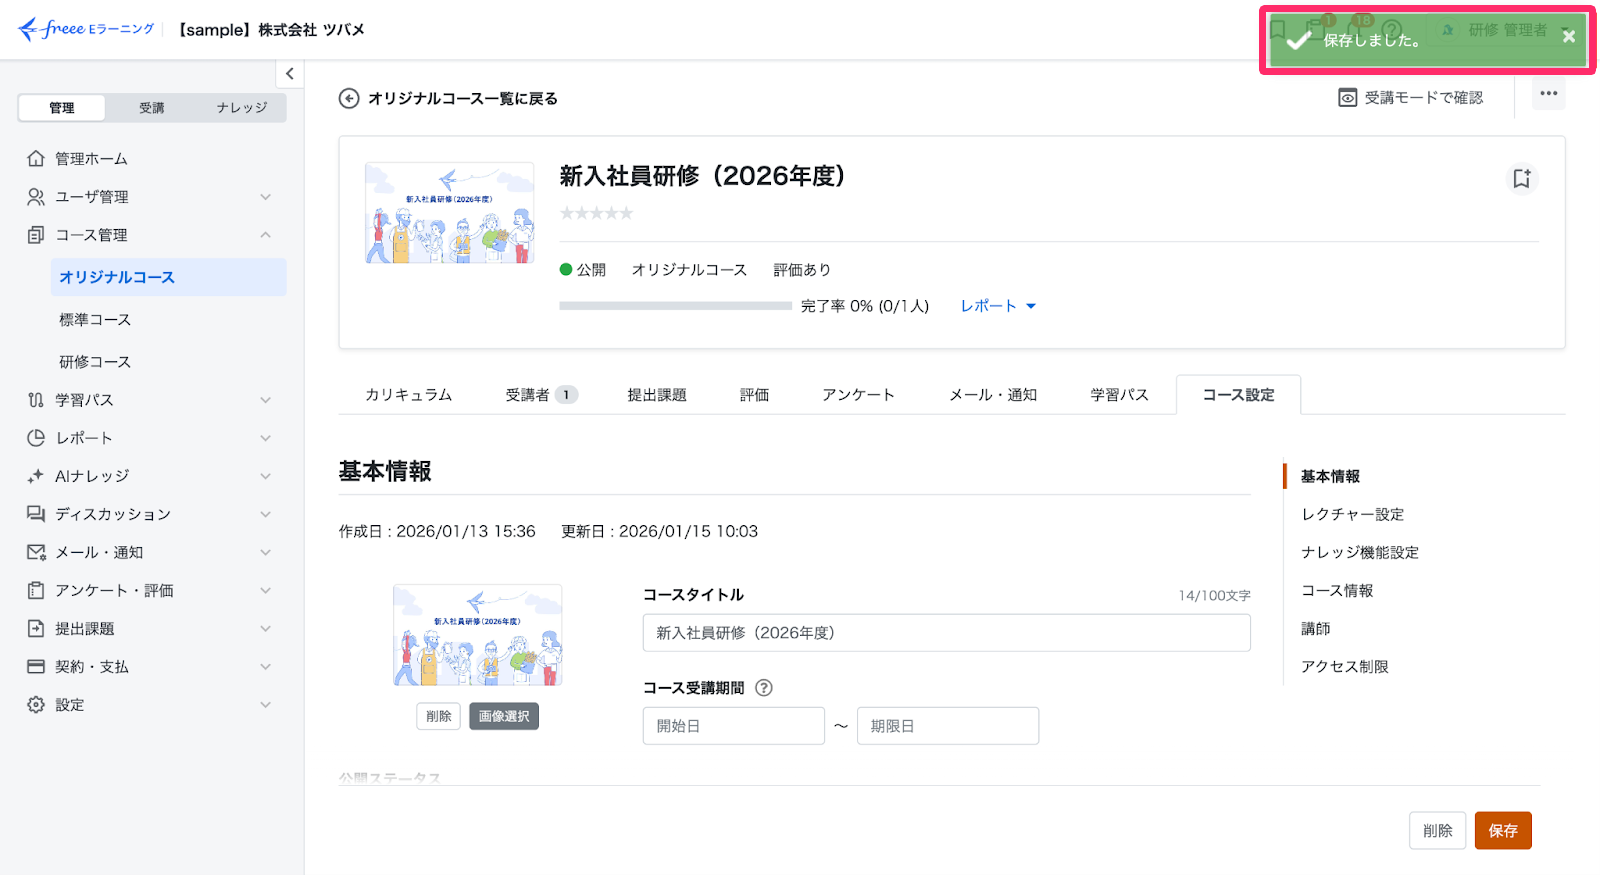The height and width of the screenshot is (875, 1600).
Task: Click the レポート pie chart icon
Action: (36, 438)
